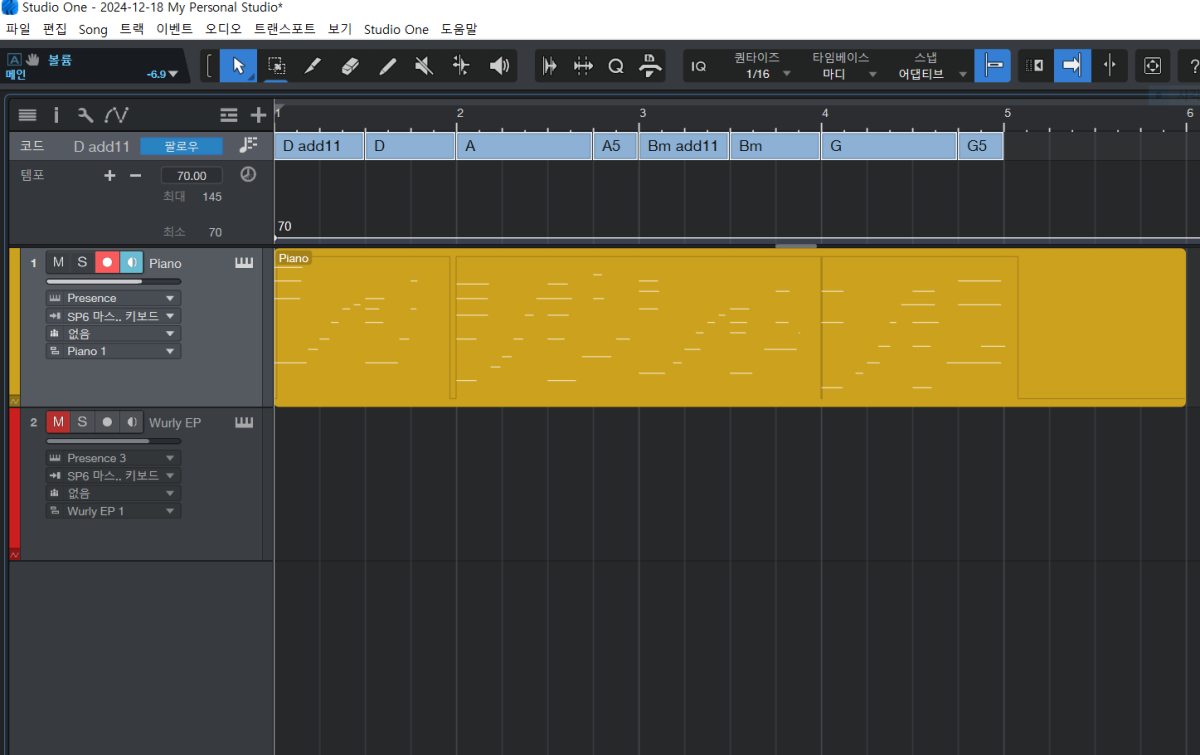Image resolution: width=1200 pixels, height=755 pixels.
Task: Open the Song menu
Action: [93, 29]
